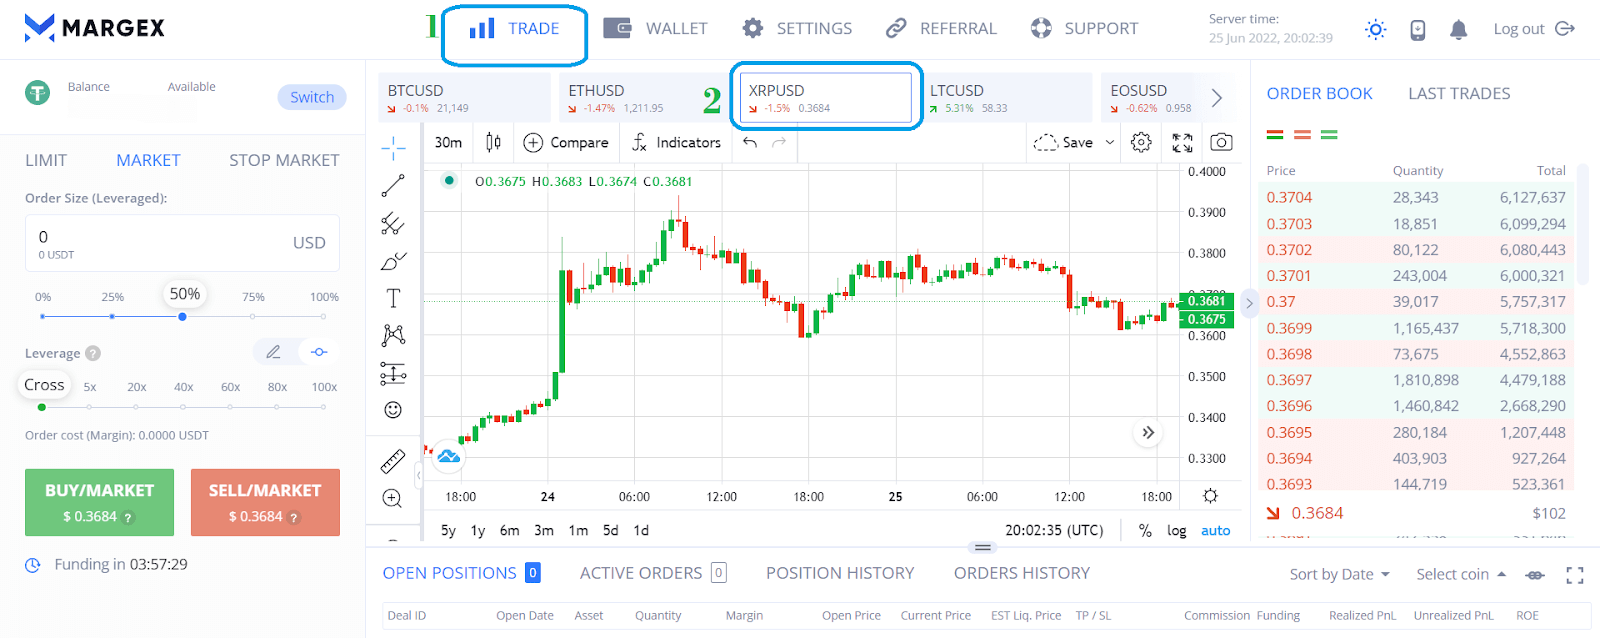The width and height of the screenshot is (1600, 638).
Task: Open Sort by Date dropdown
Action: coord(1340,574)
